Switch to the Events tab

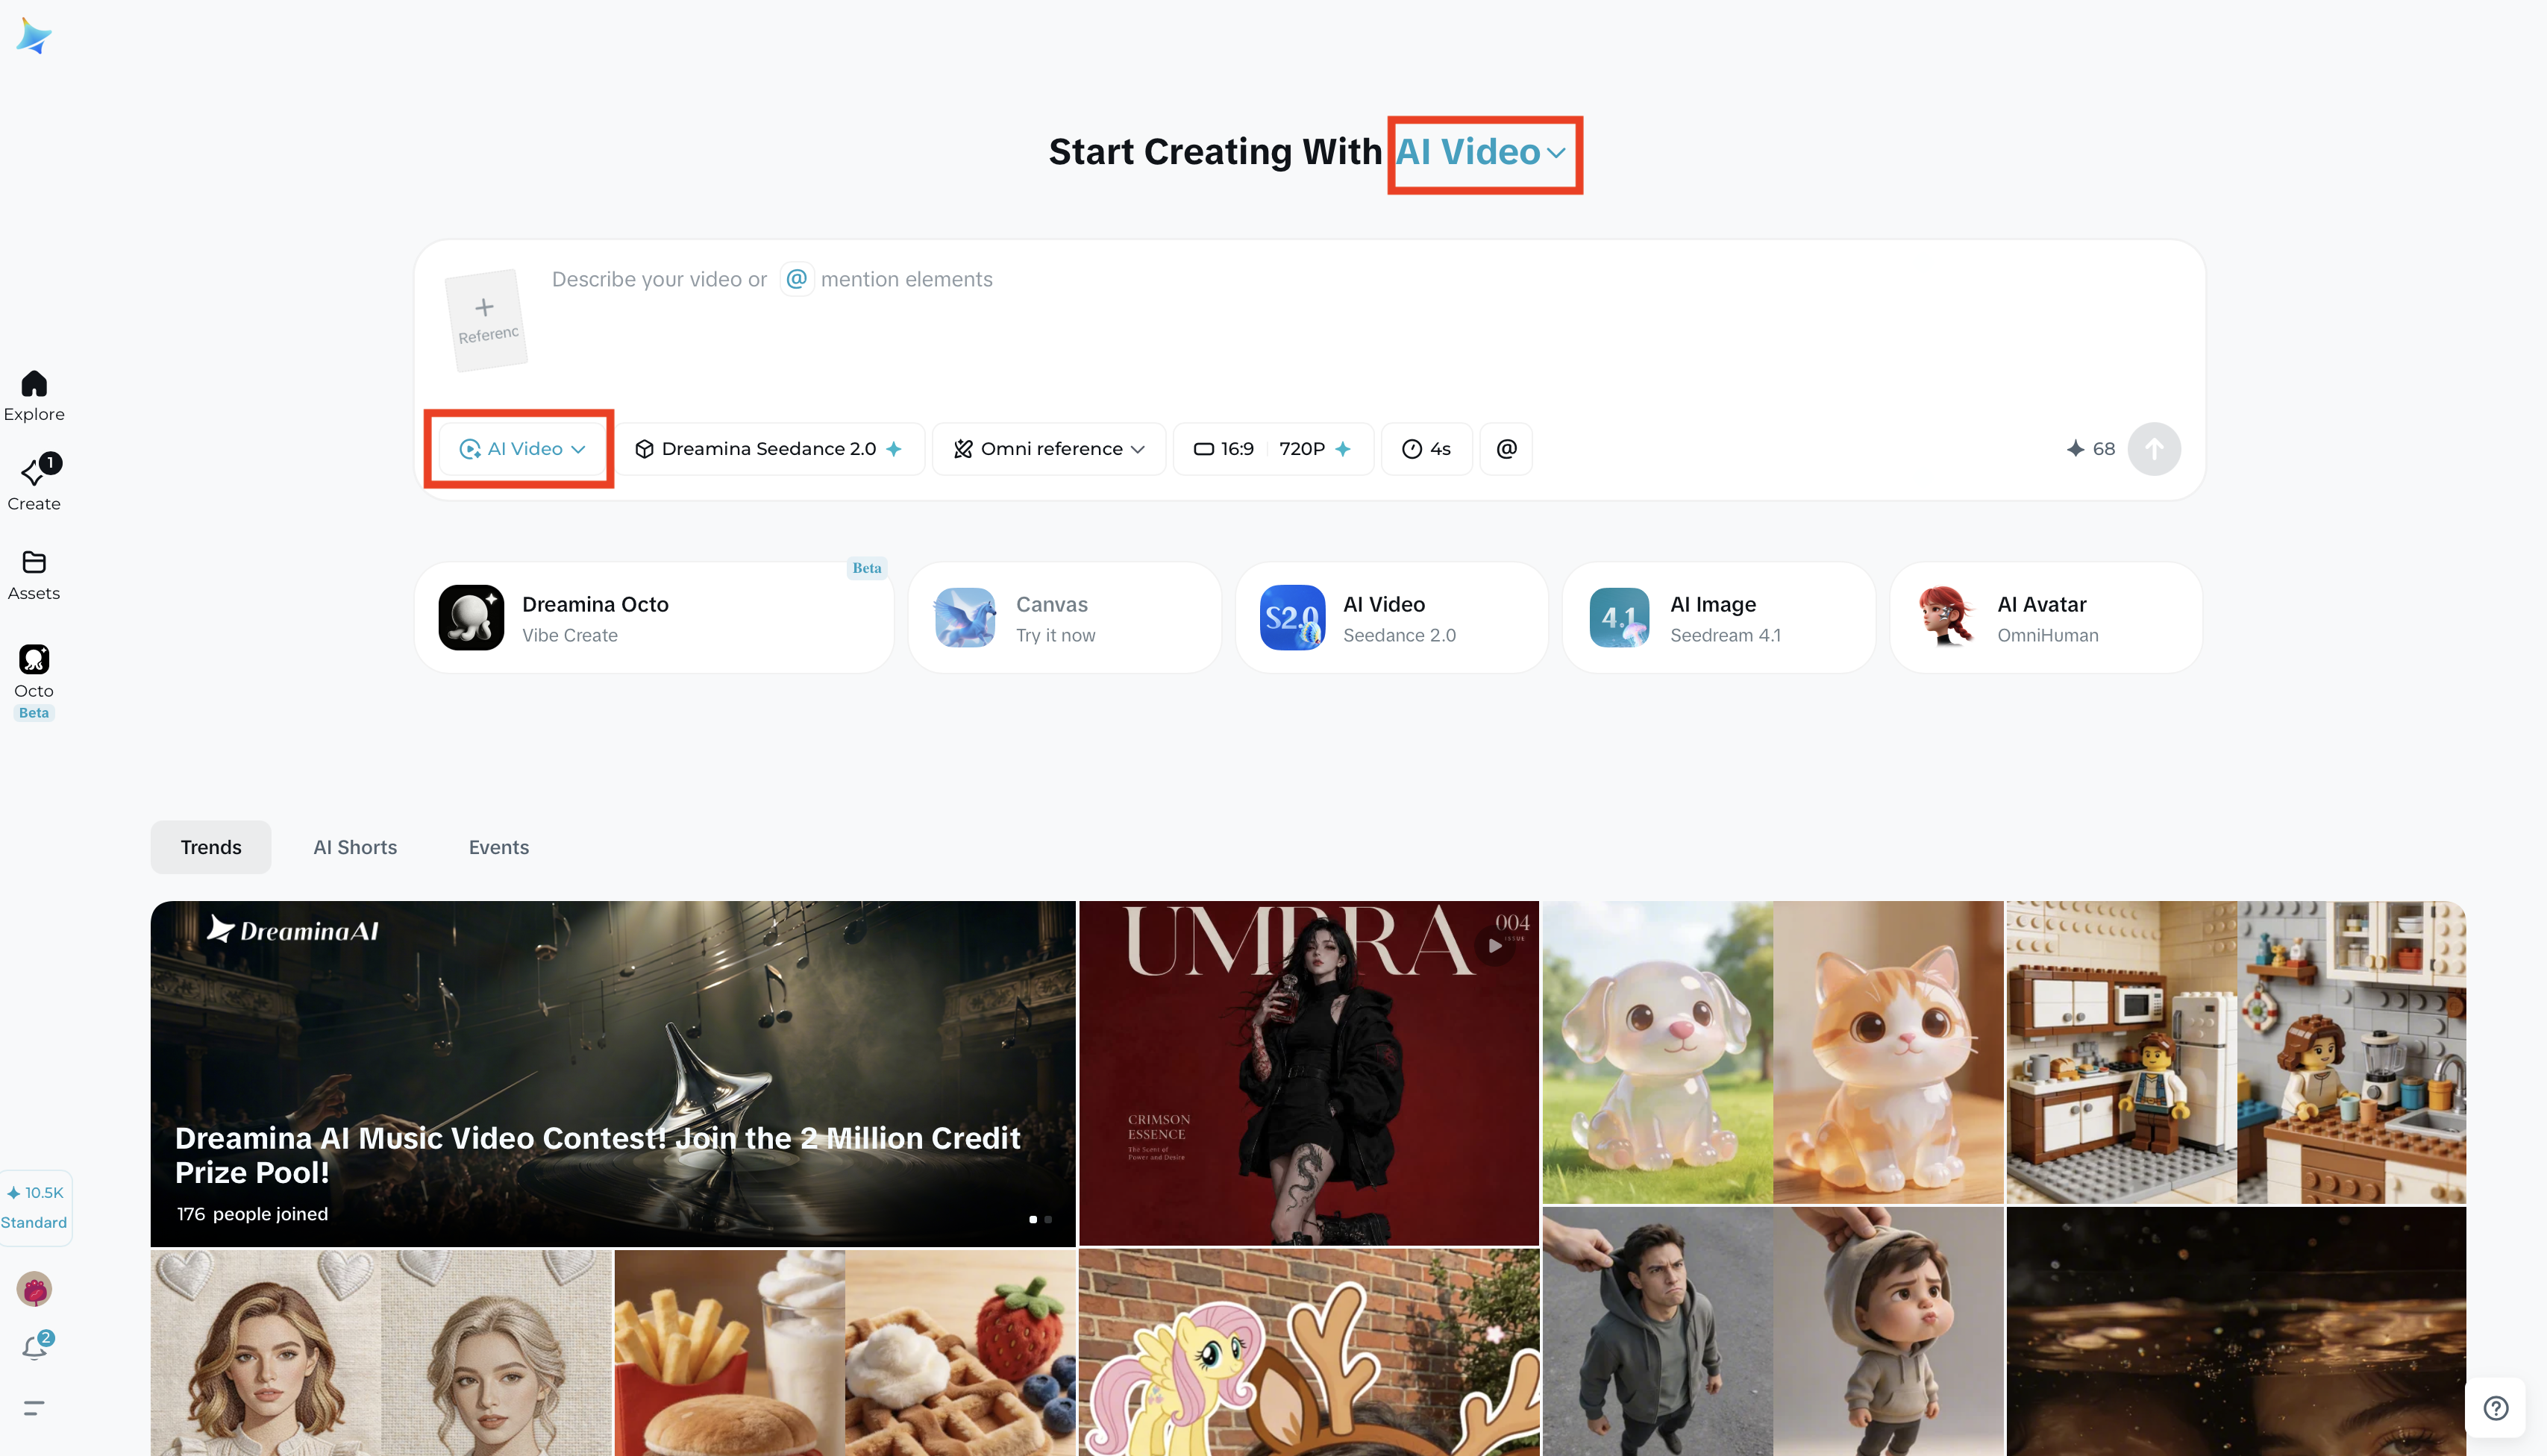point(499,848)
